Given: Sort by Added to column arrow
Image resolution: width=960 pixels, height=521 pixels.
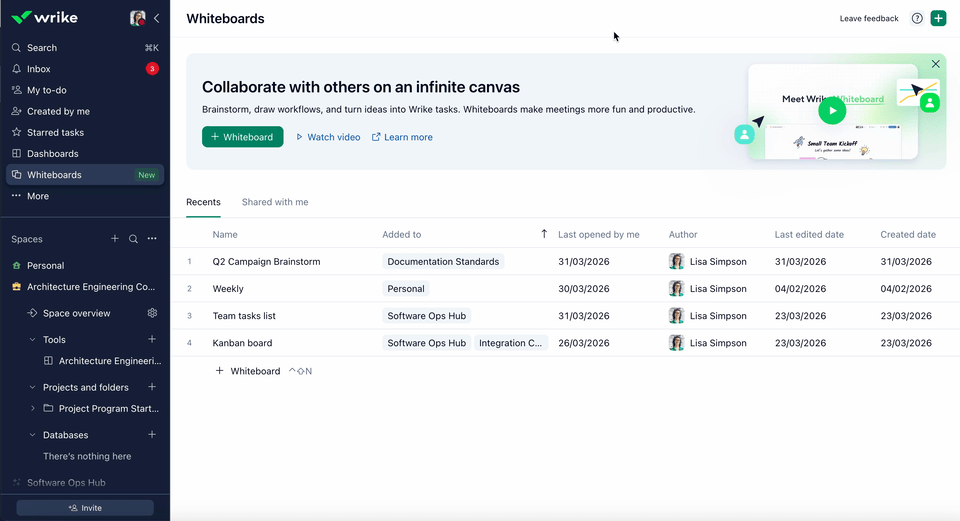Looking at the screenshot, I should click(x=544, y=234).
